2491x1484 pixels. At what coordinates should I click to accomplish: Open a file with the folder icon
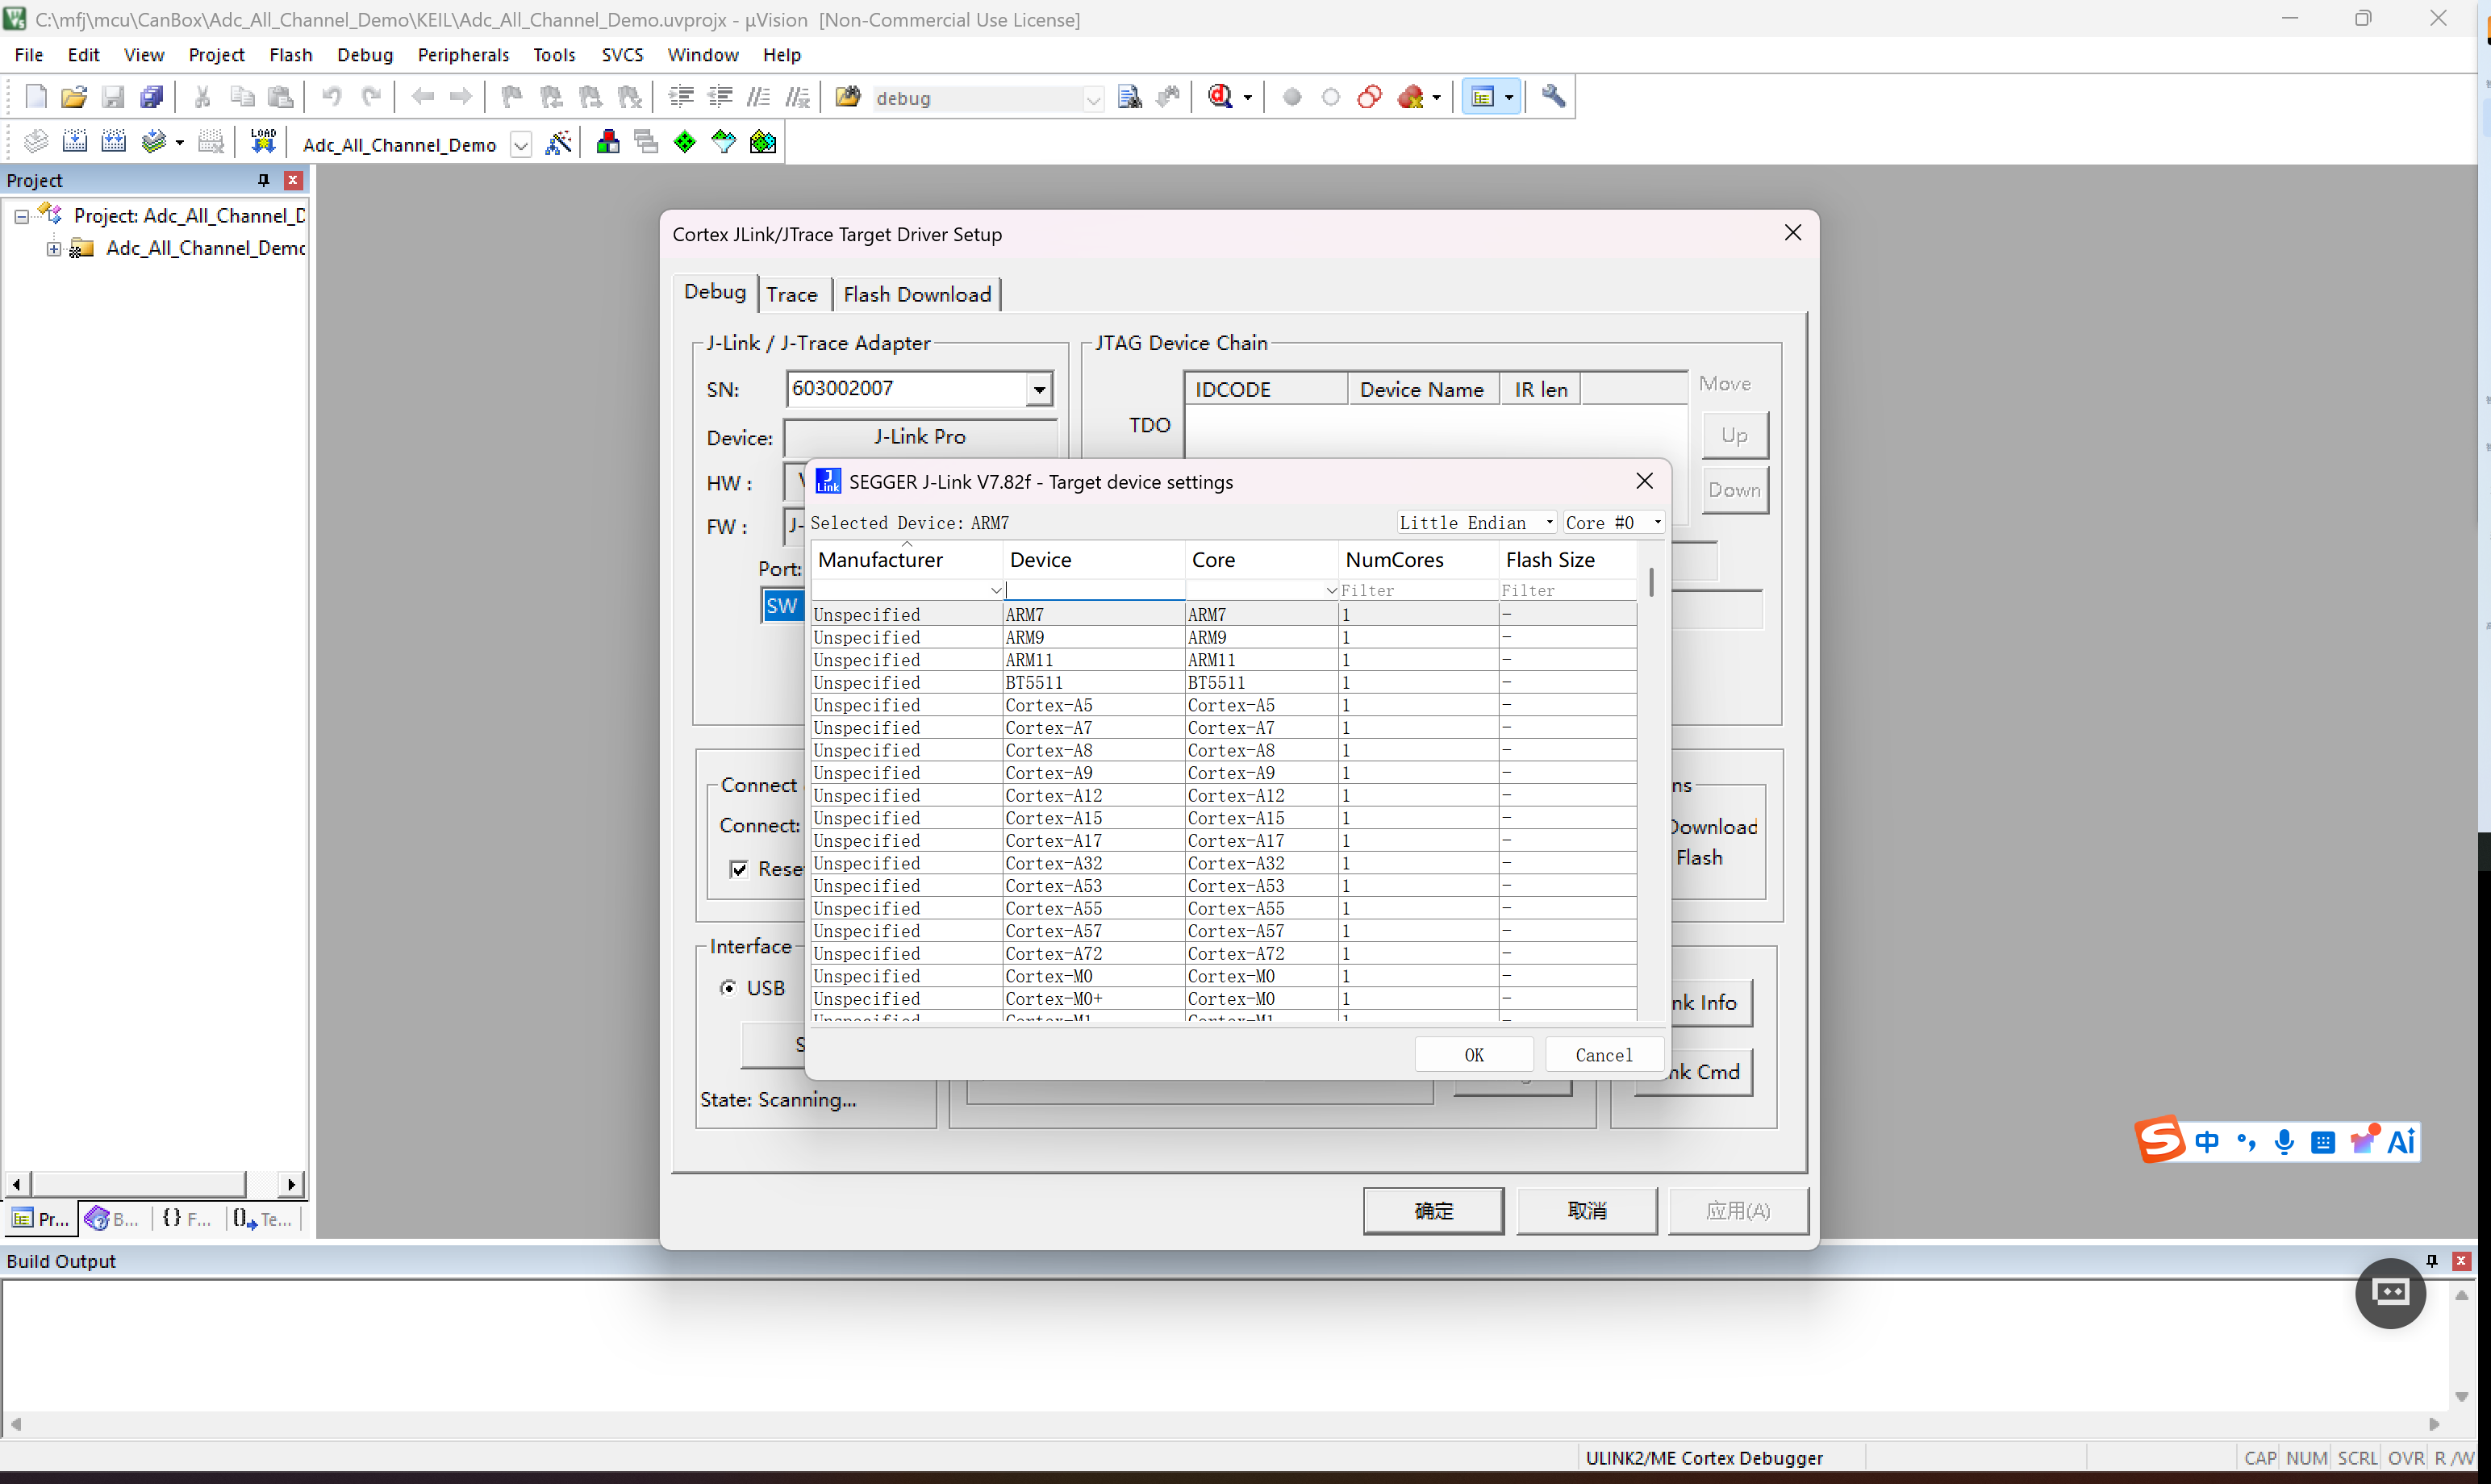(x=74, y=97)
